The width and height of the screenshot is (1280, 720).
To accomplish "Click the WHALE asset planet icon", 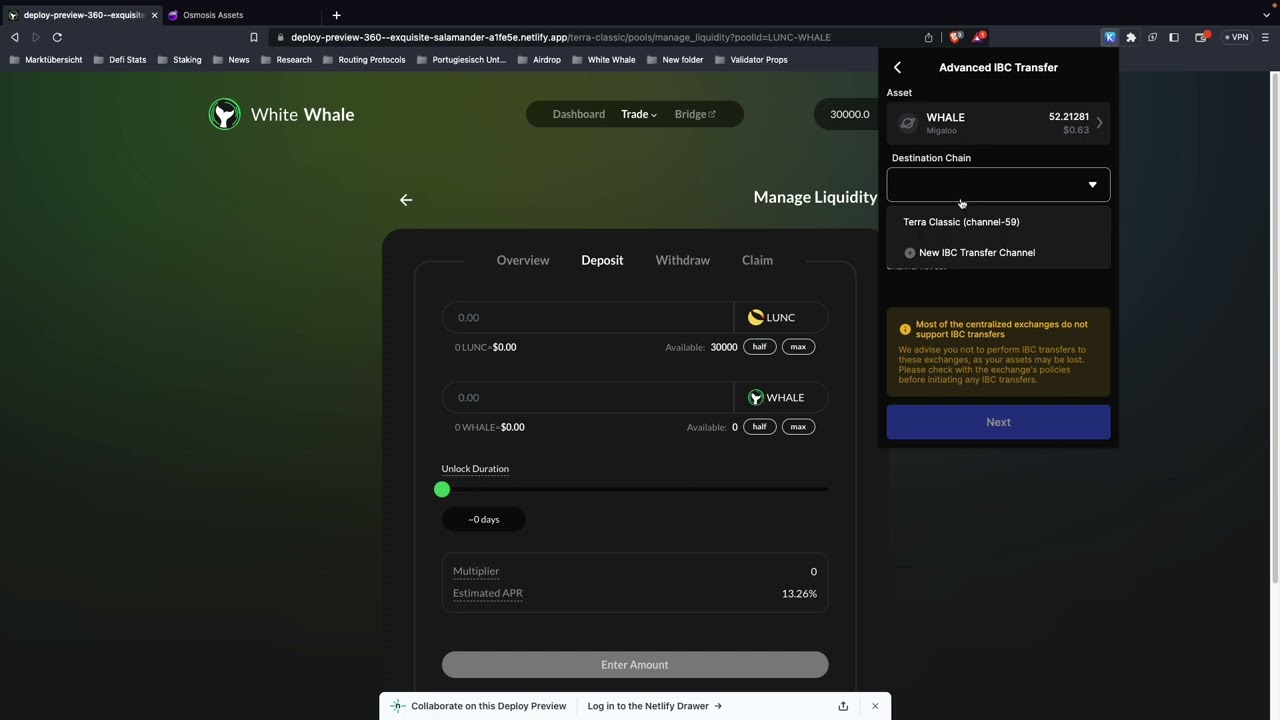I will (908, 123).
